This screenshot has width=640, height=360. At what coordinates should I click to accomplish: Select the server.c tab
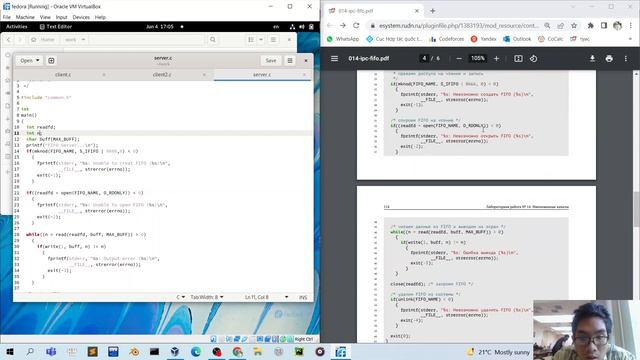tap(262, 75)
